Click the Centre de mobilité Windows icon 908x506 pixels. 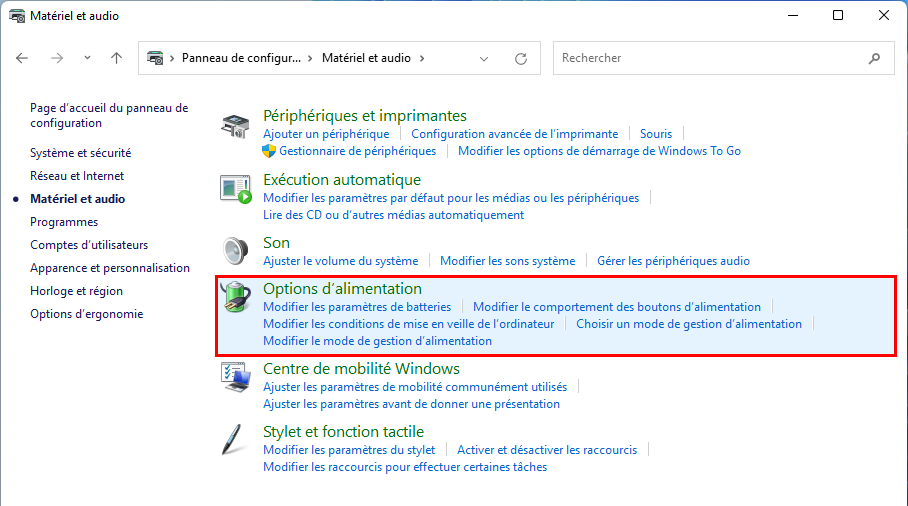coord(236,377)
